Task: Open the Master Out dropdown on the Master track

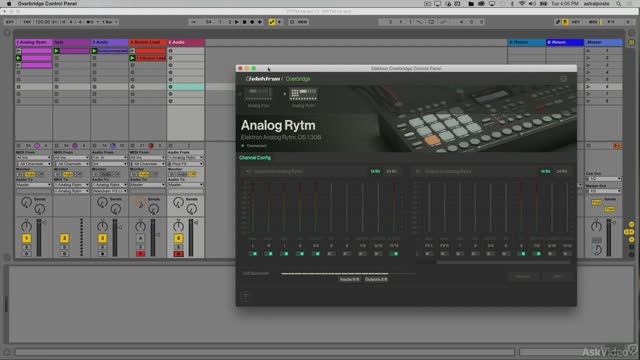Action: point(603,191)
